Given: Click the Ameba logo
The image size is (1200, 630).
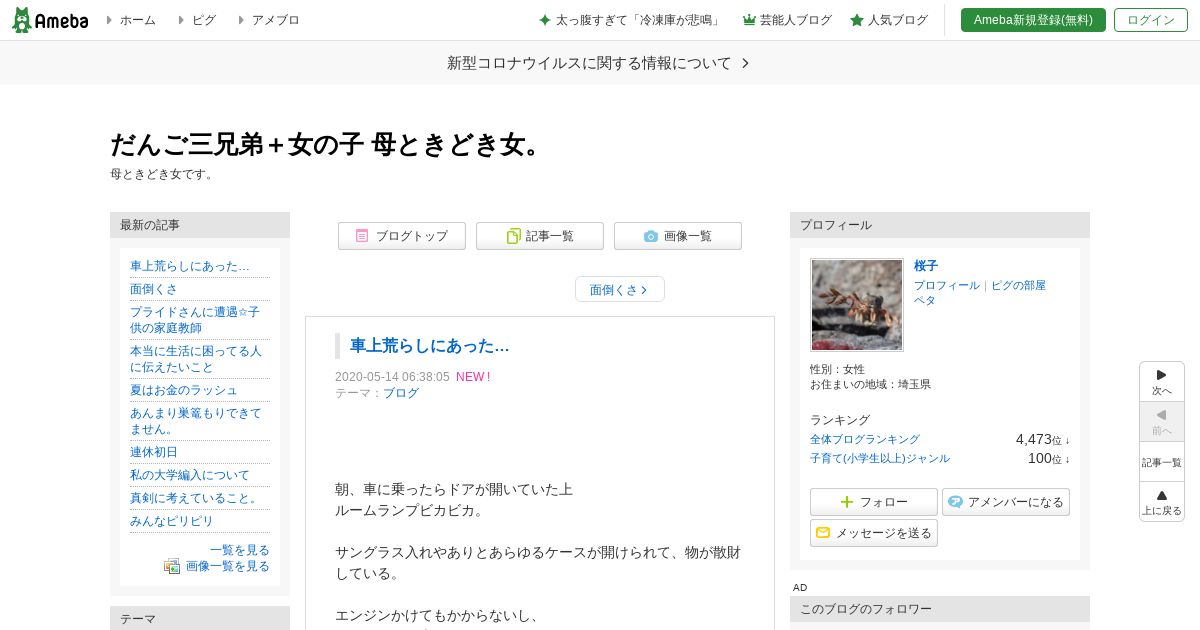Looking at the screenshot, I should pyautogui.click(x=50, y=20).
